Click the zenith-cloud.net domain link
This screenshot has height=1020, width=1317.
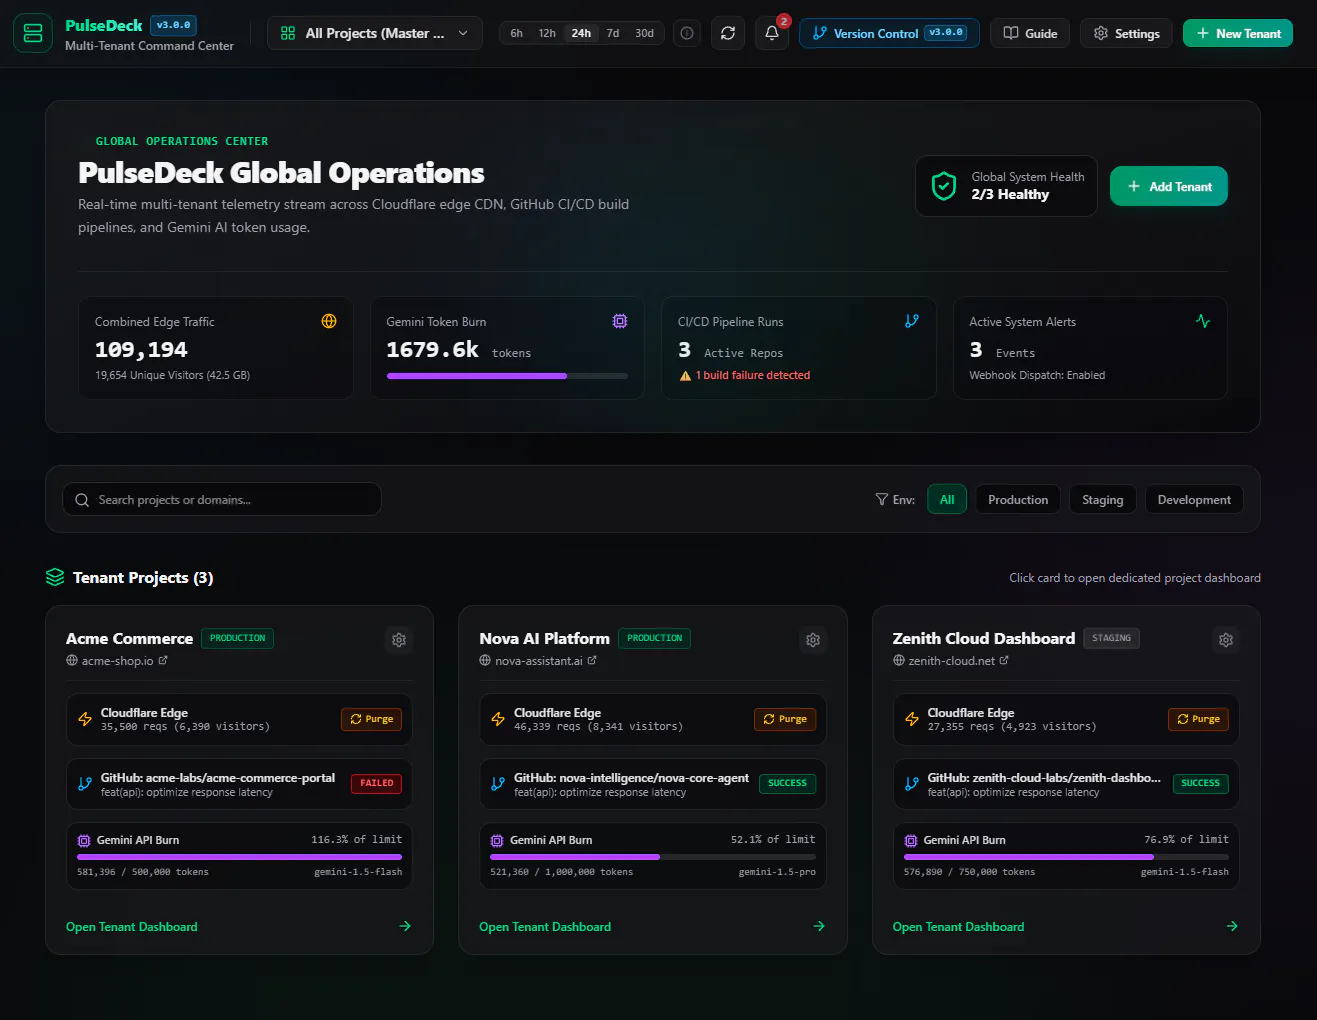point(951,661)
